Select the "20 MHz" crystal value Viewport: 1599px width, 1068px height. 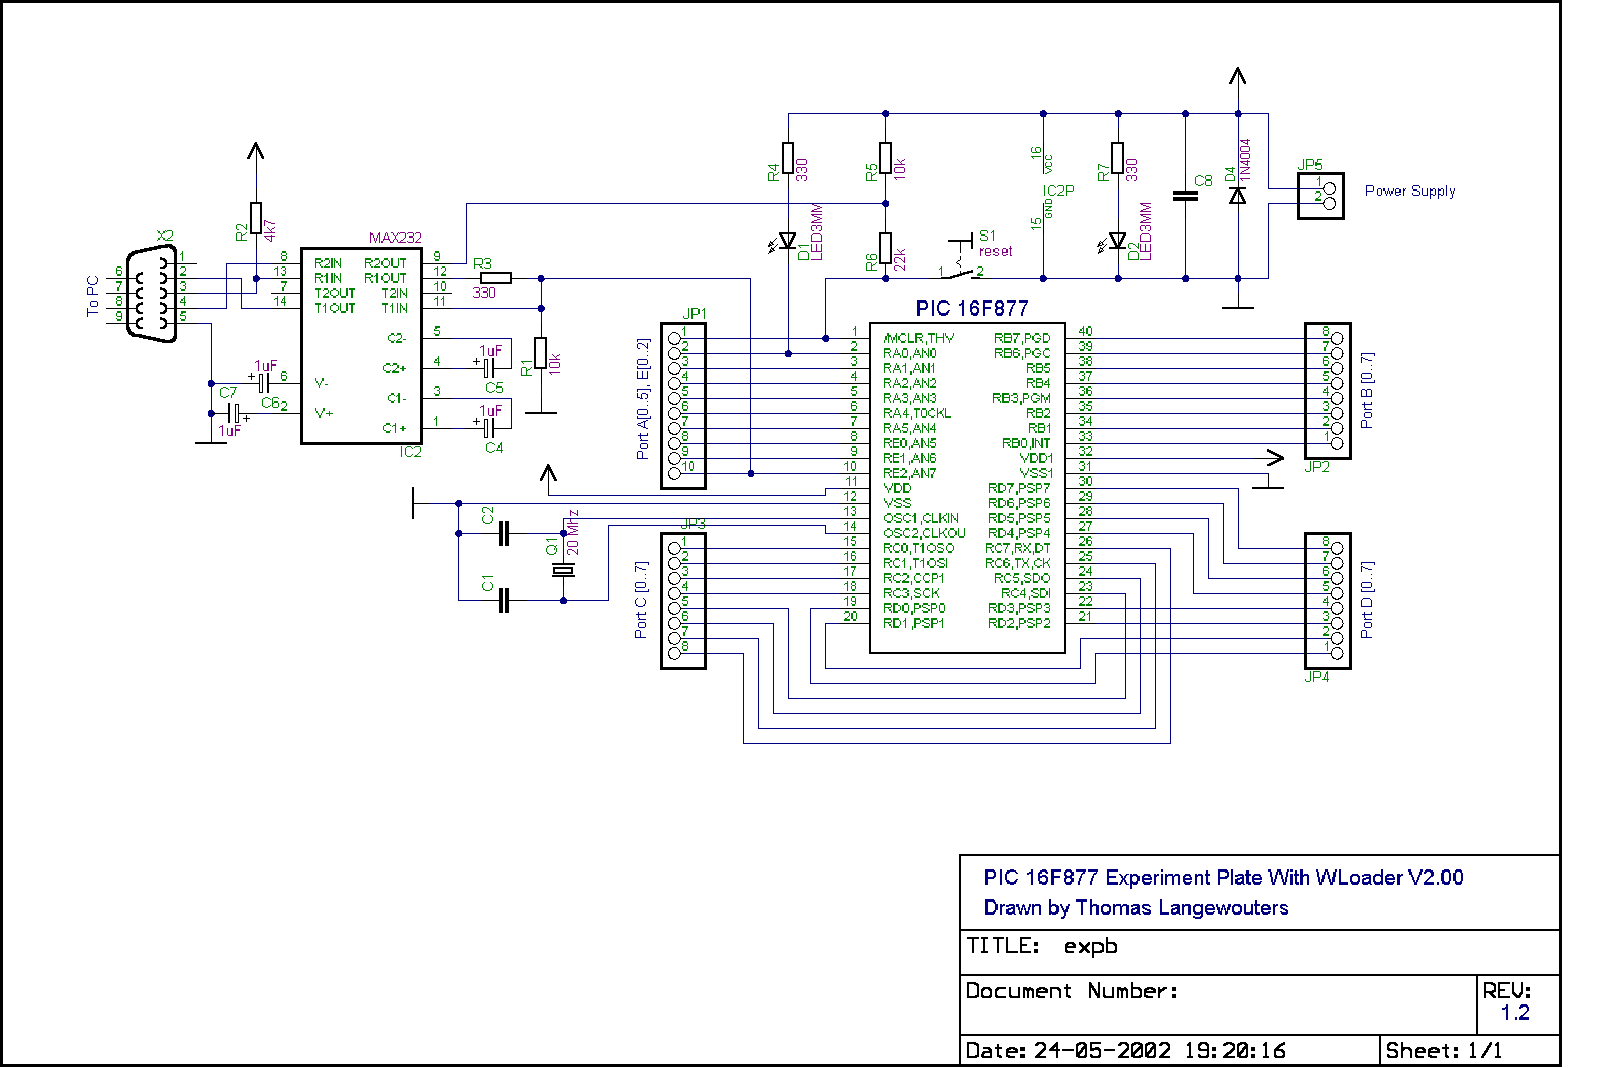(x=573, y=532)
